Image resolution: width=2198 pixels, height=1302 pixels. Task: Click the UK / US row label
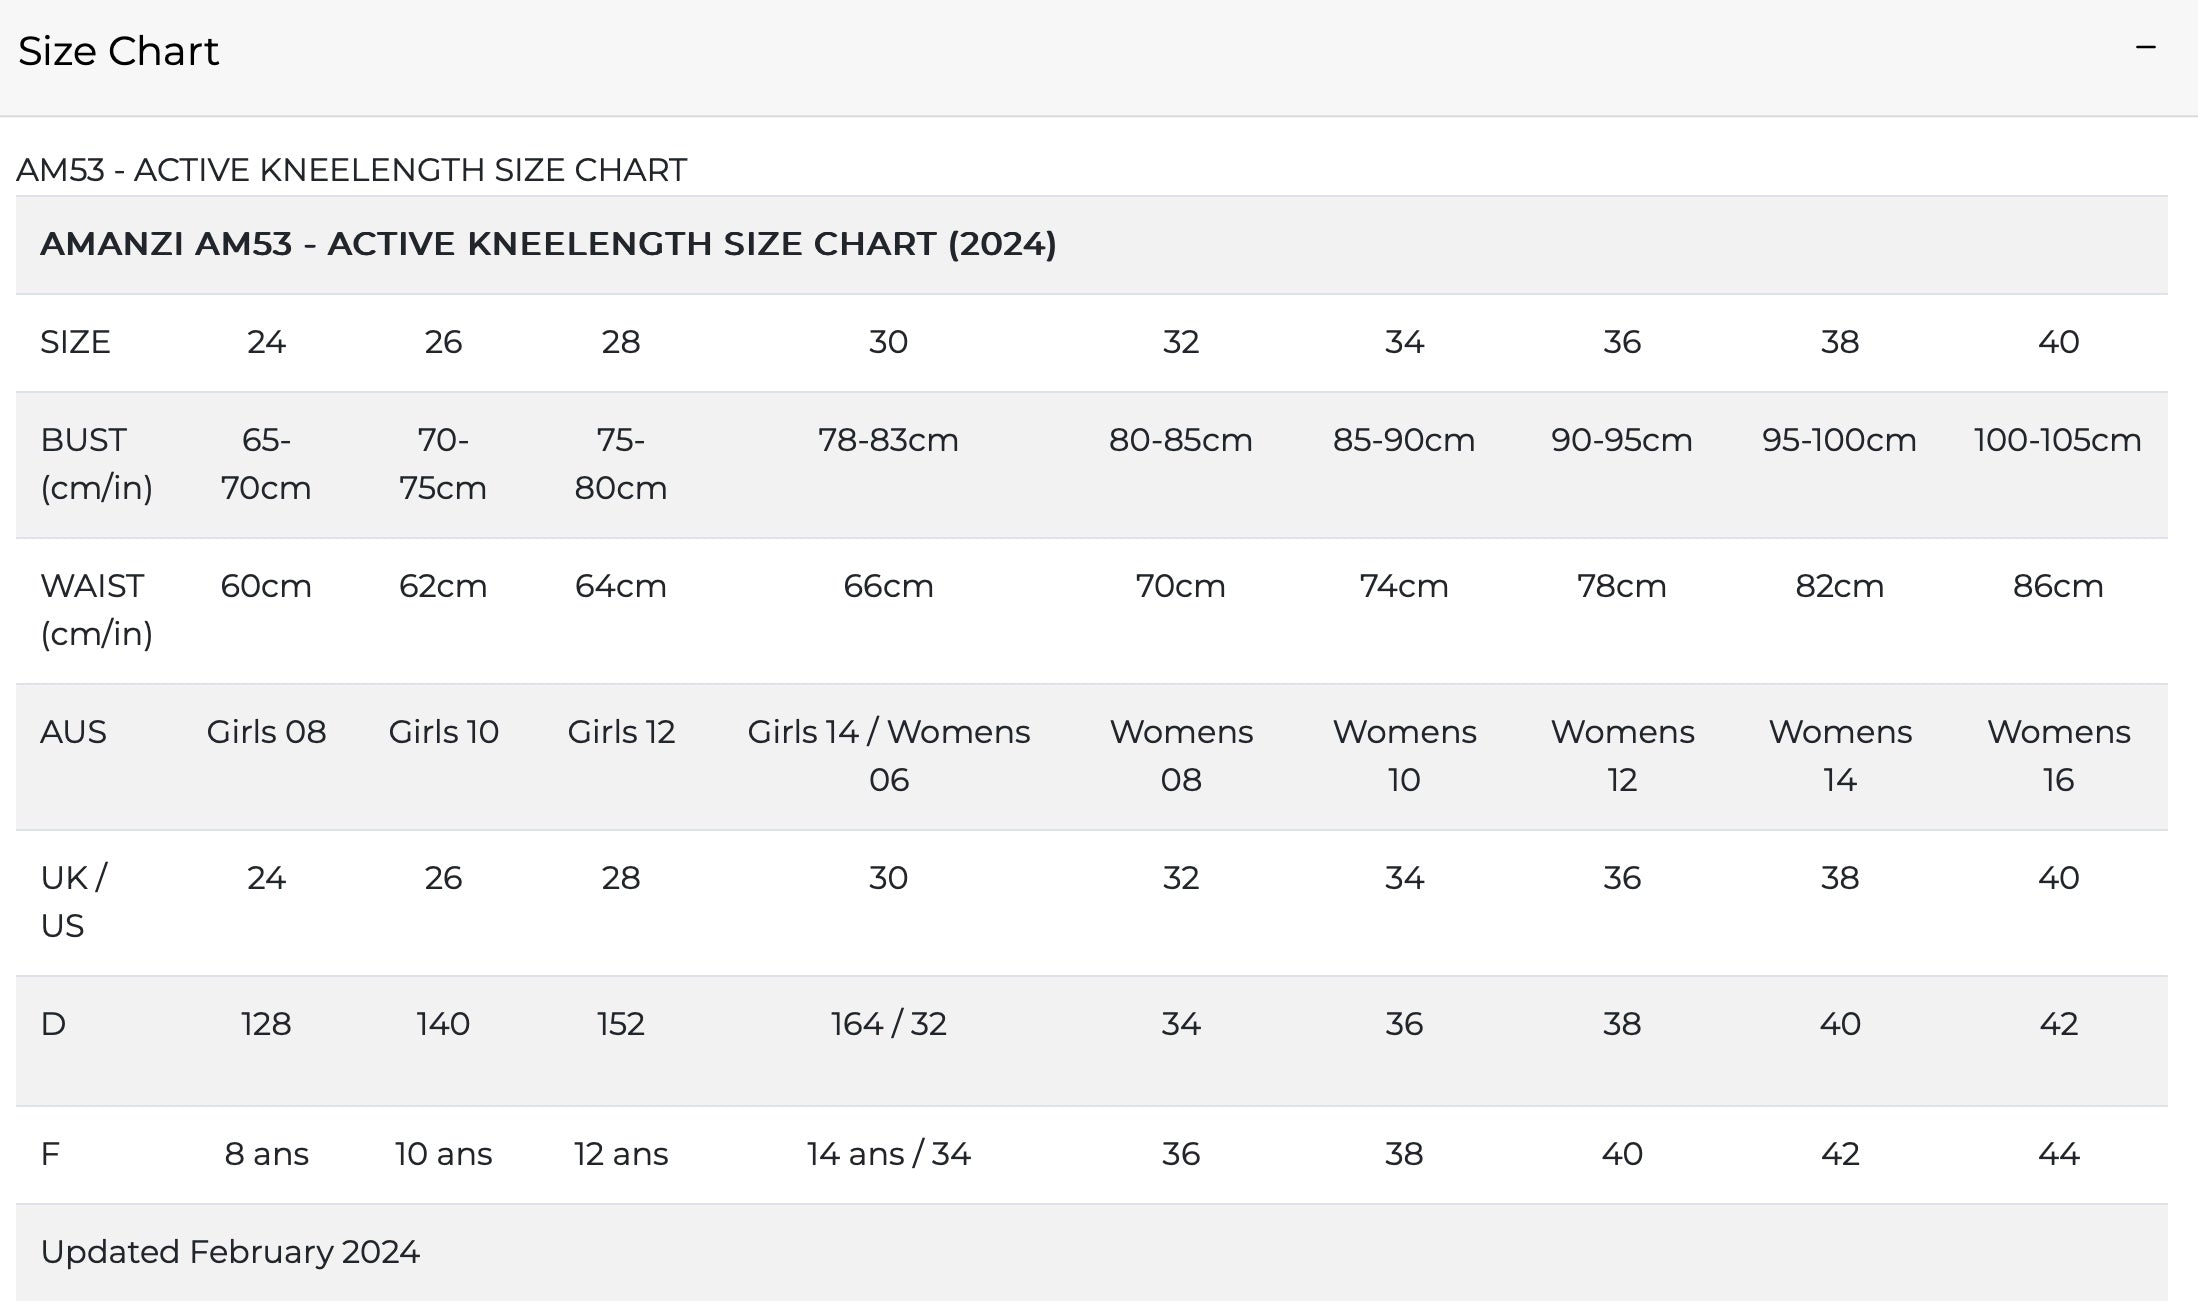[73, 902]
